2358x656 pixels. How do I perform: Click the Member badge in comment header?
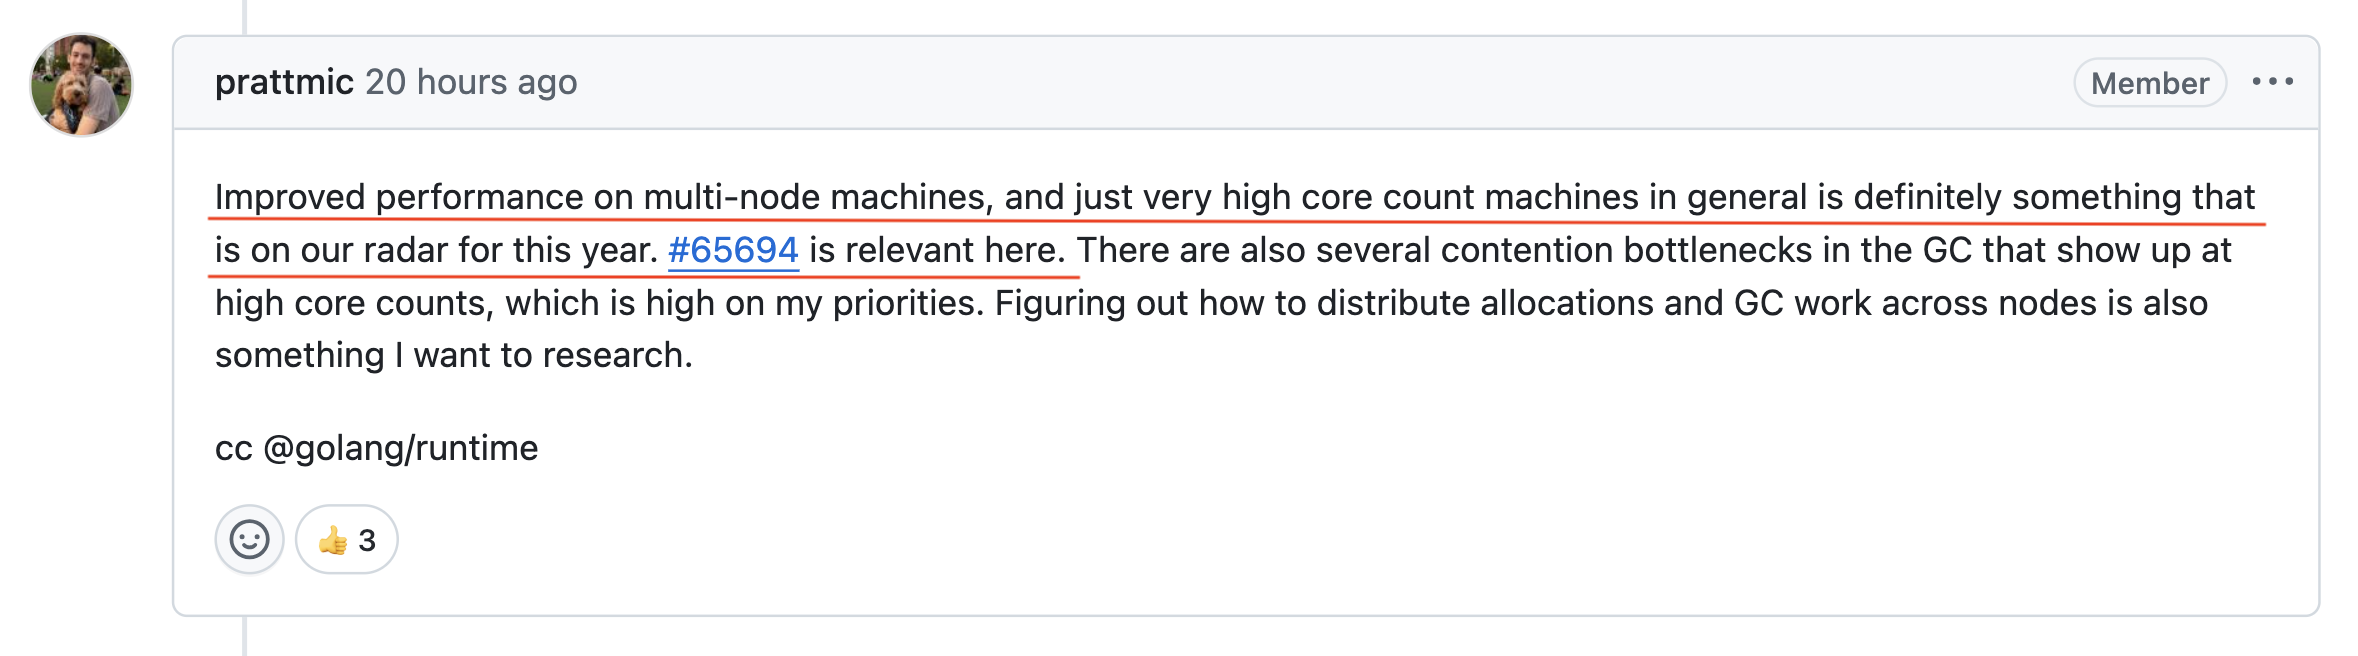[x=2150, y=82]
